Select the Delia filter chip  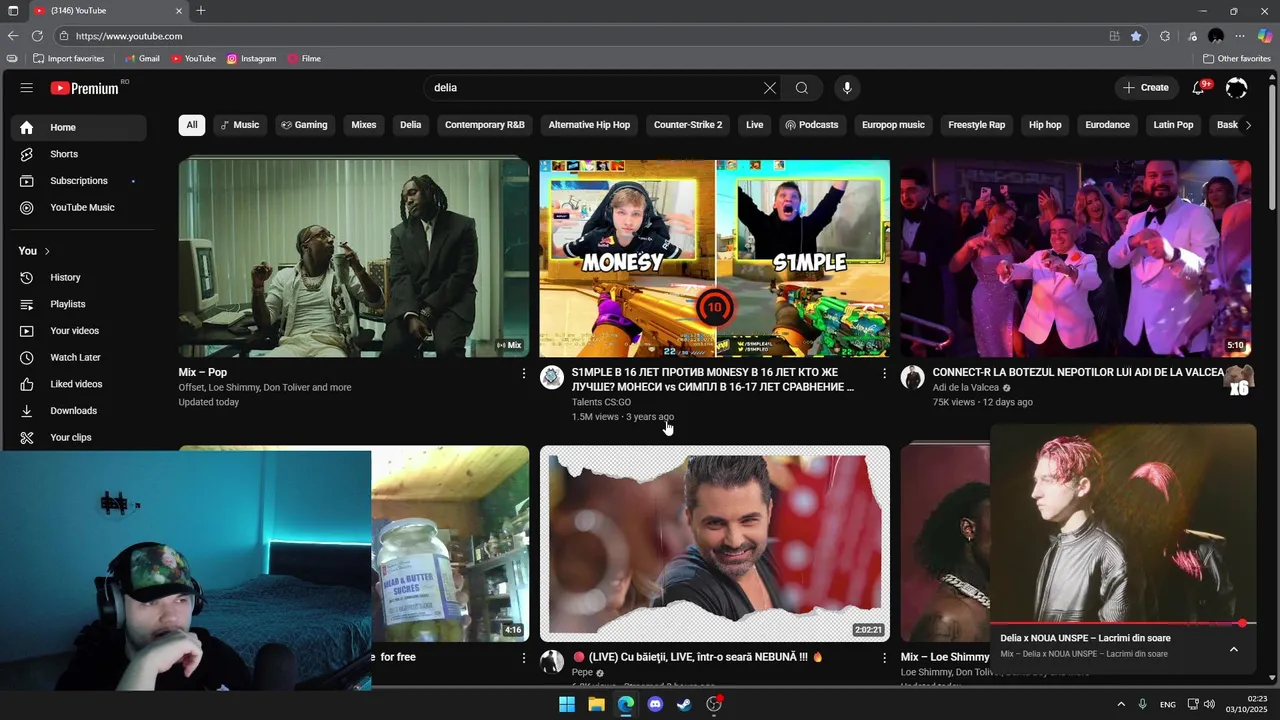click(411, 125)
